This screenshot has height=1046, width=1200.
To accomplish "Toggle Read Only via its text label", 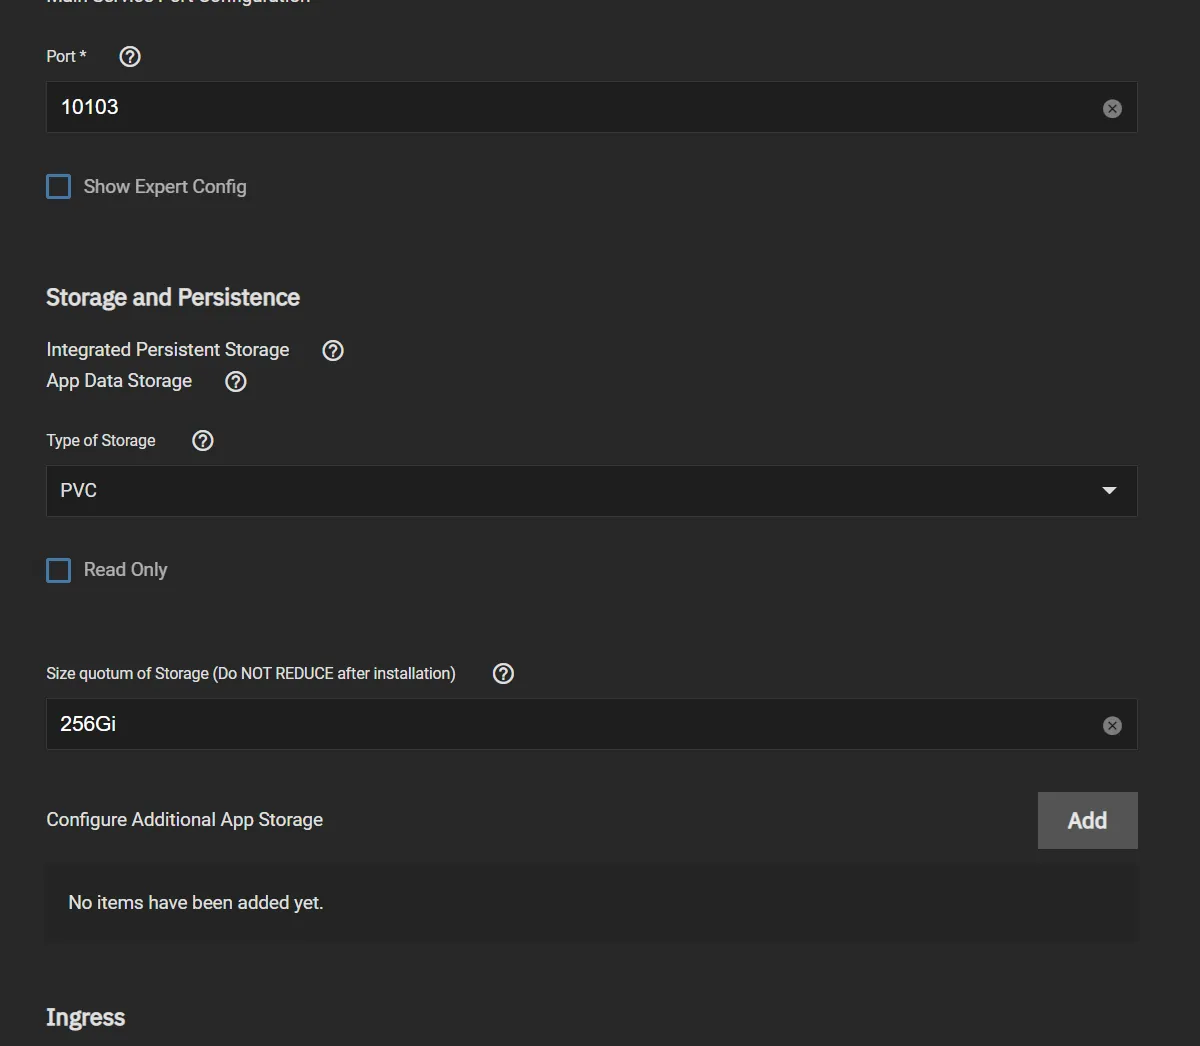I will [x=125, y=569].
